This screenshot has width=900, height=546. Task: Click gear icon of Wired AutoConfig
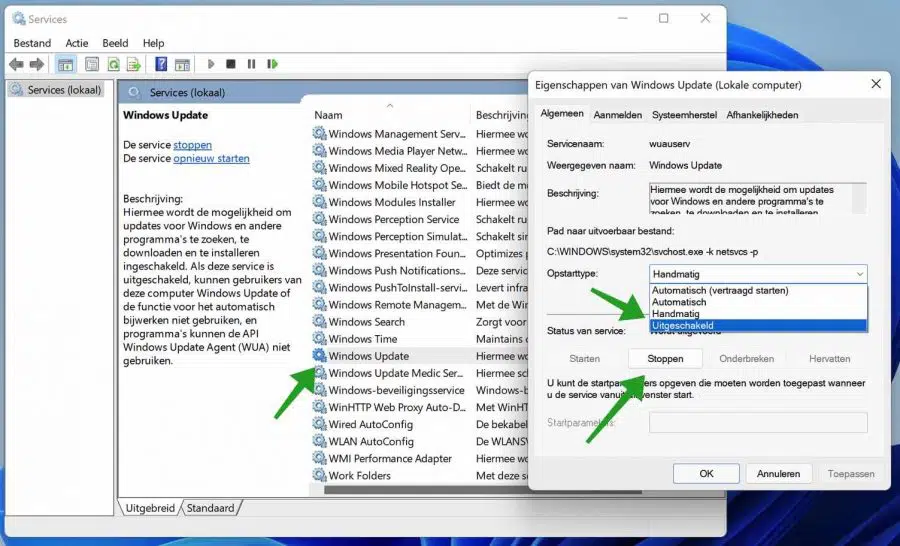click(x=319, y=424)
